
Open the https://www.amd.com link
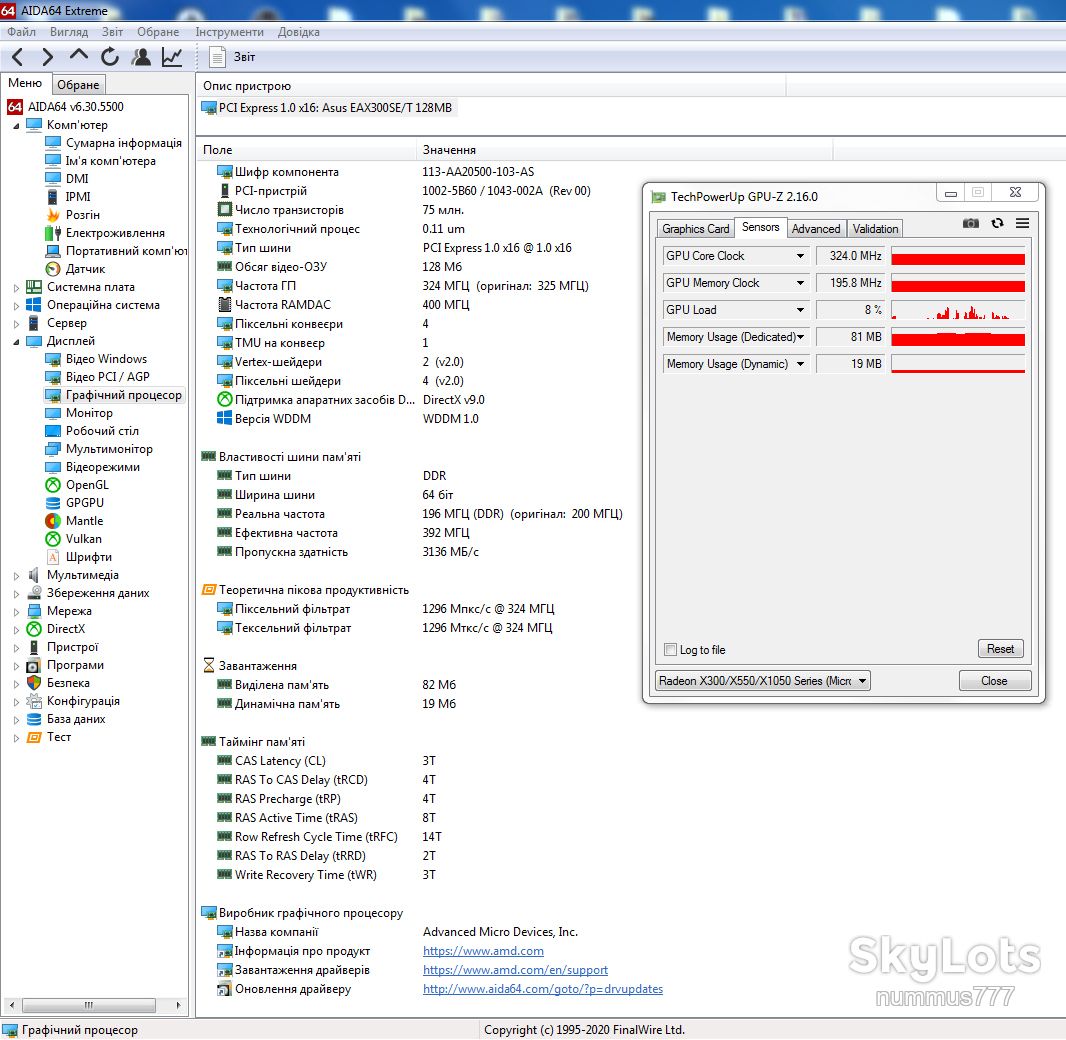tap(483, 951)
